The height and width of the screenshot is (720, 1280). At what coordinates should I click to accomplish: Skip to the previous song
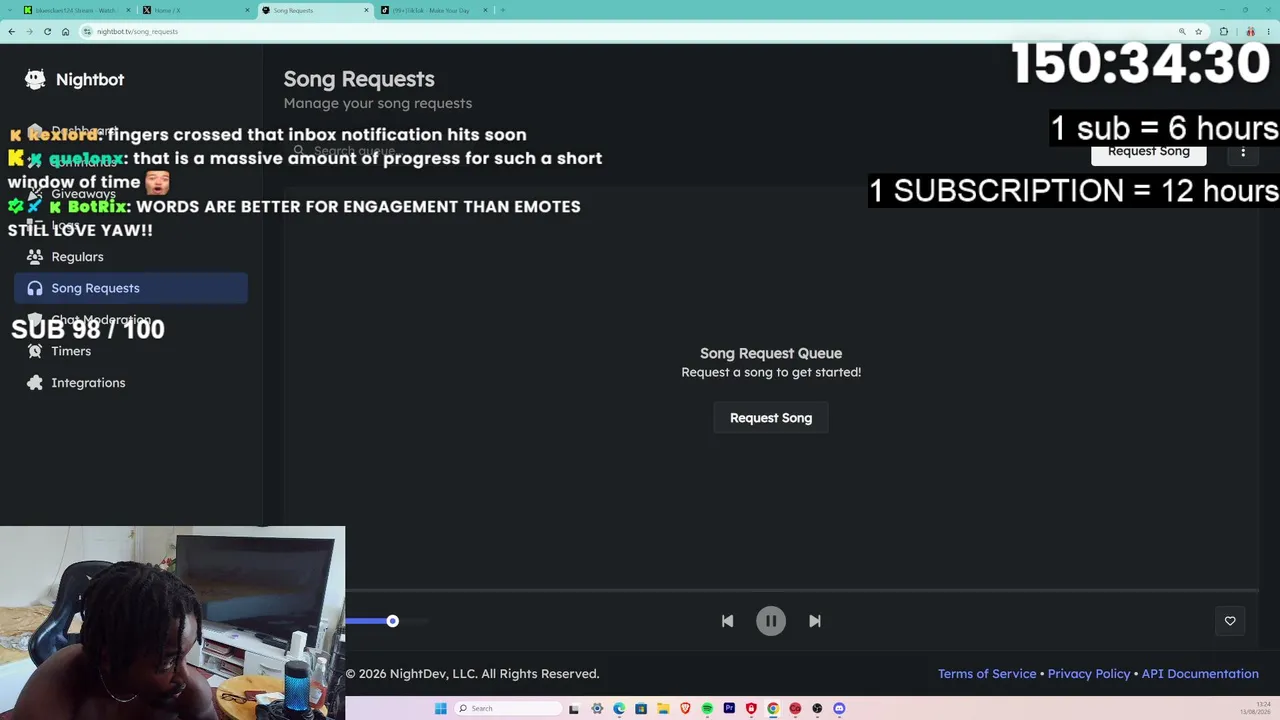point(727,621)
